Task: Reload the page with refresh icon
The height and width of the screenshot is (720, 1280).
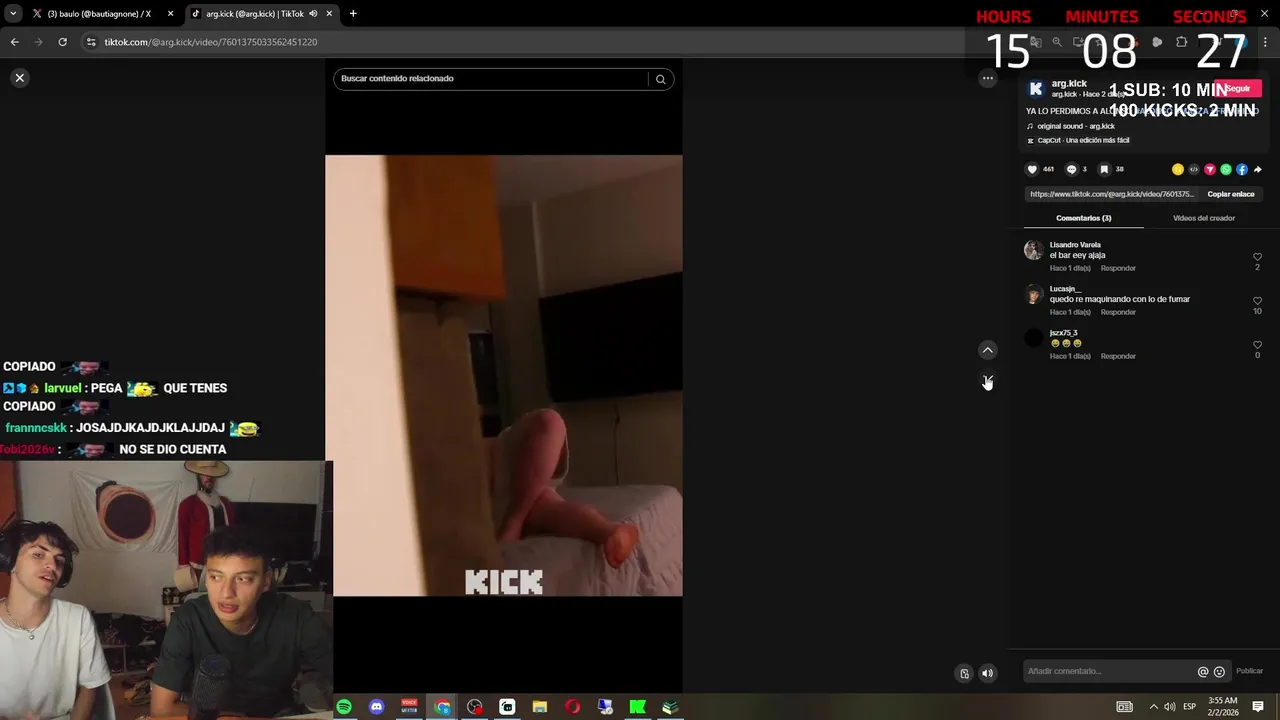Action: click(x=62, y=42)
